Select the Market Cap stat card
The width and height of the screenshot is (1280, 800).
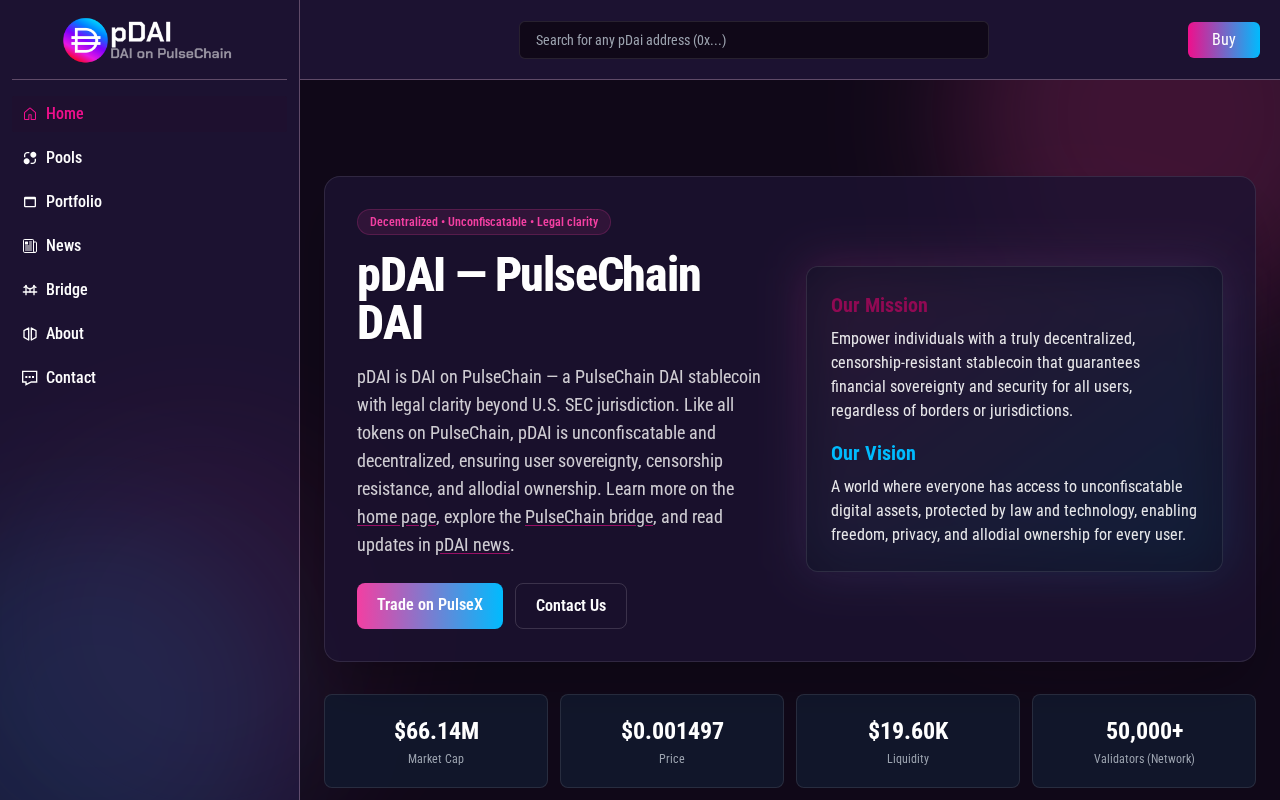click(x=436, y=741)
